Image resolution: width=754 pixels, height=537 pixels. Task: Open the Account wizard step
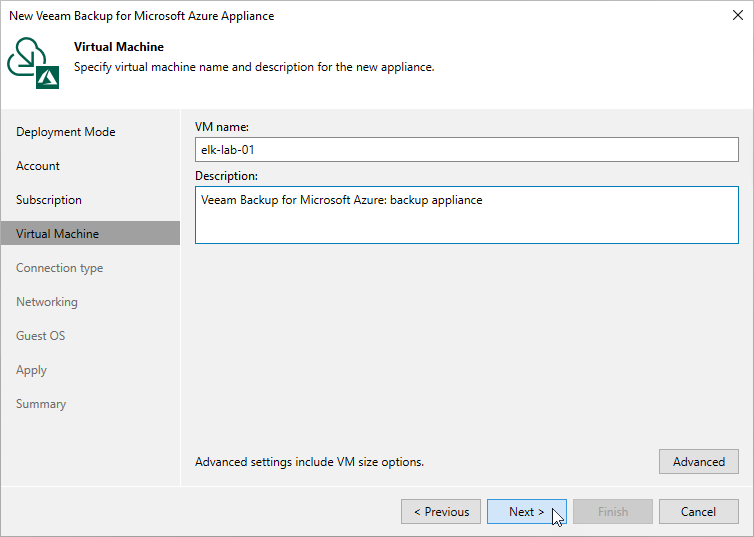click(38, 166)
